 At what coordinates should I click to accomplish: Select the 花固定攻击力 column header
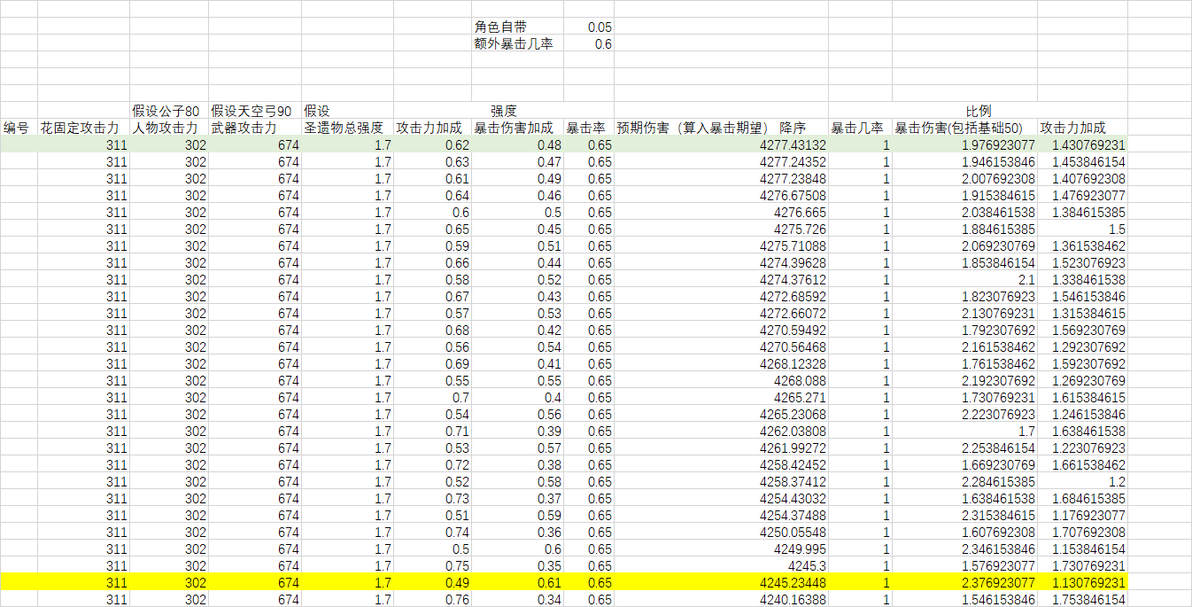coord(84,127)
